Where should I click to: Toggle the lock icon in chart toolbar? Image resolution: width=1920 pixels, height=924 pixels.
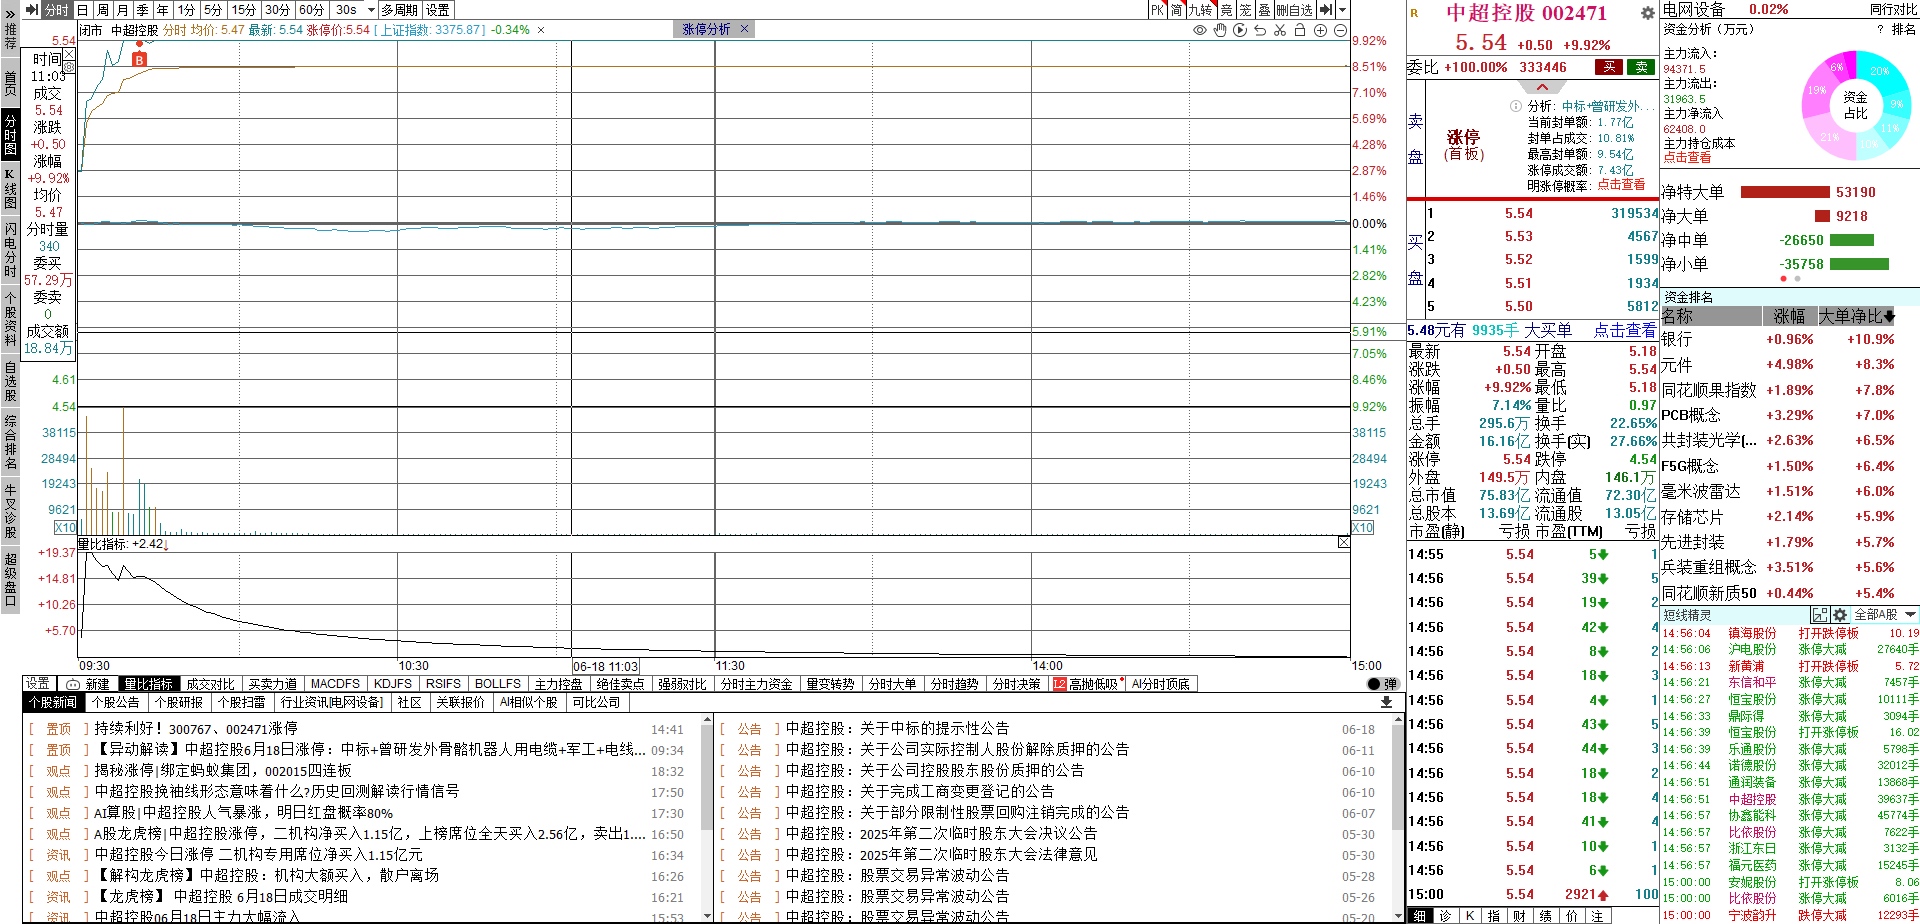tap(1300, 30)
